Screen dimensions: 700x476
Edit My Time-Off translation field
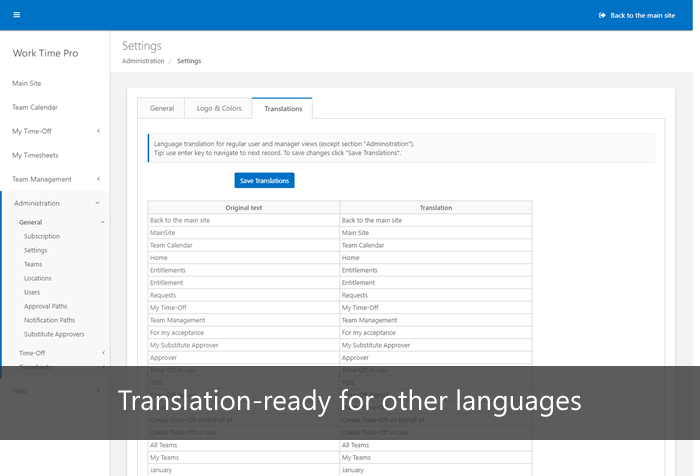click(x=436, y=308)
